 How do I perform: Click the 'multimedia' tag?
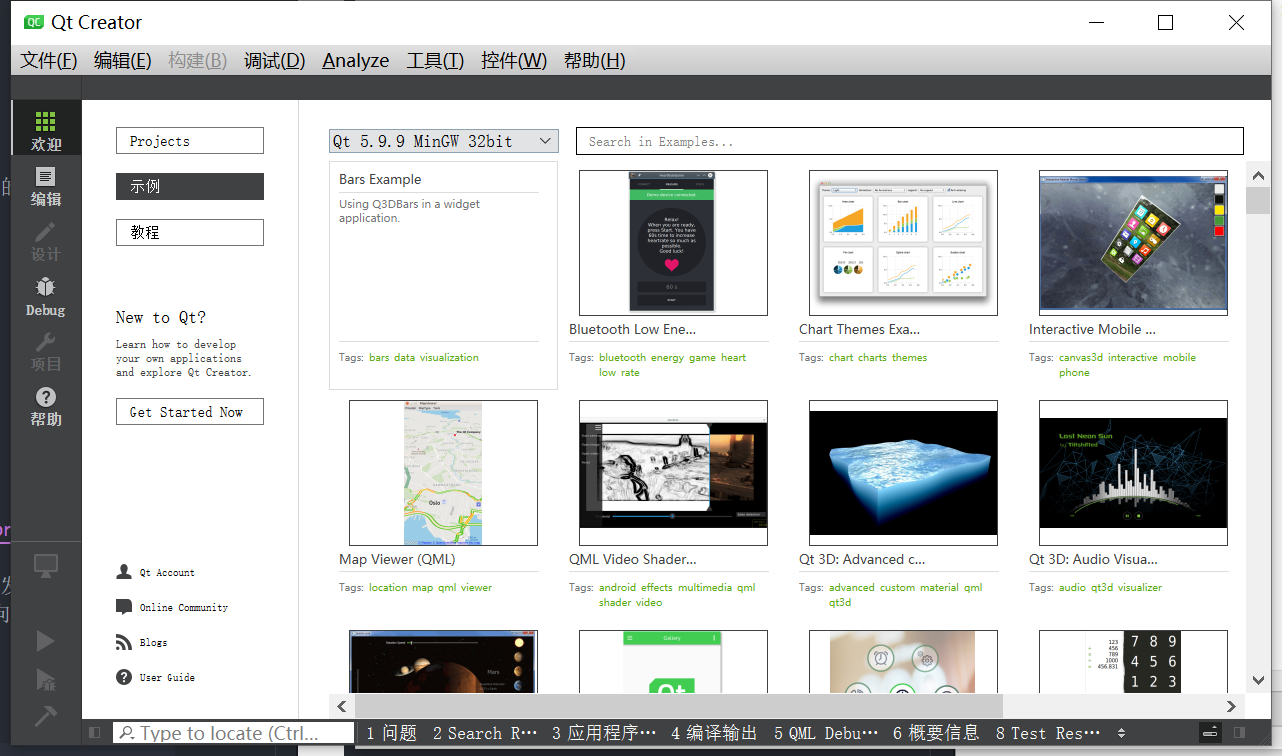(x=705, y=587)
